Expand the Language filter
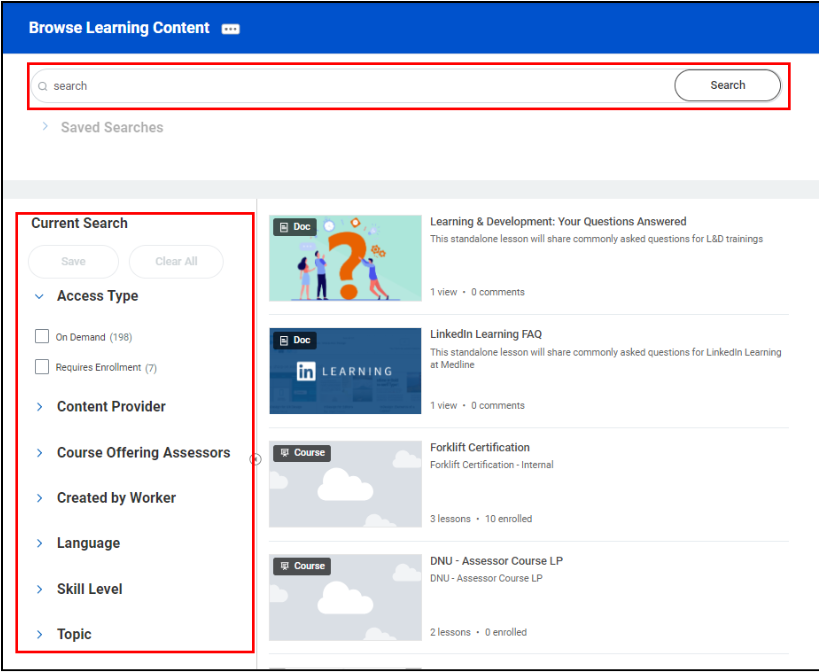The height and width of the screenshot is (672, 819). tap(39, 543)
